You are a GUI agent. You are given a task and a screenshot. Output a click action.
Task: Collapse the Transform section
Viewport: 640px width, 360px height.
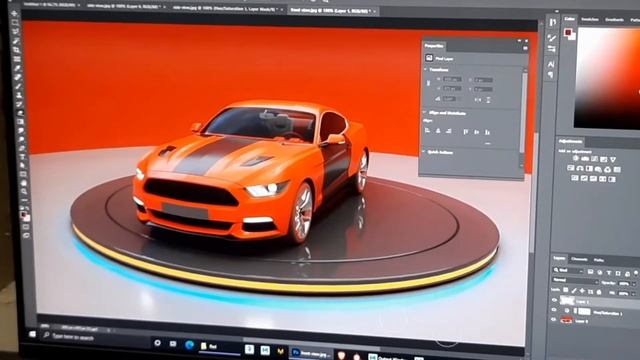[425, 69]
